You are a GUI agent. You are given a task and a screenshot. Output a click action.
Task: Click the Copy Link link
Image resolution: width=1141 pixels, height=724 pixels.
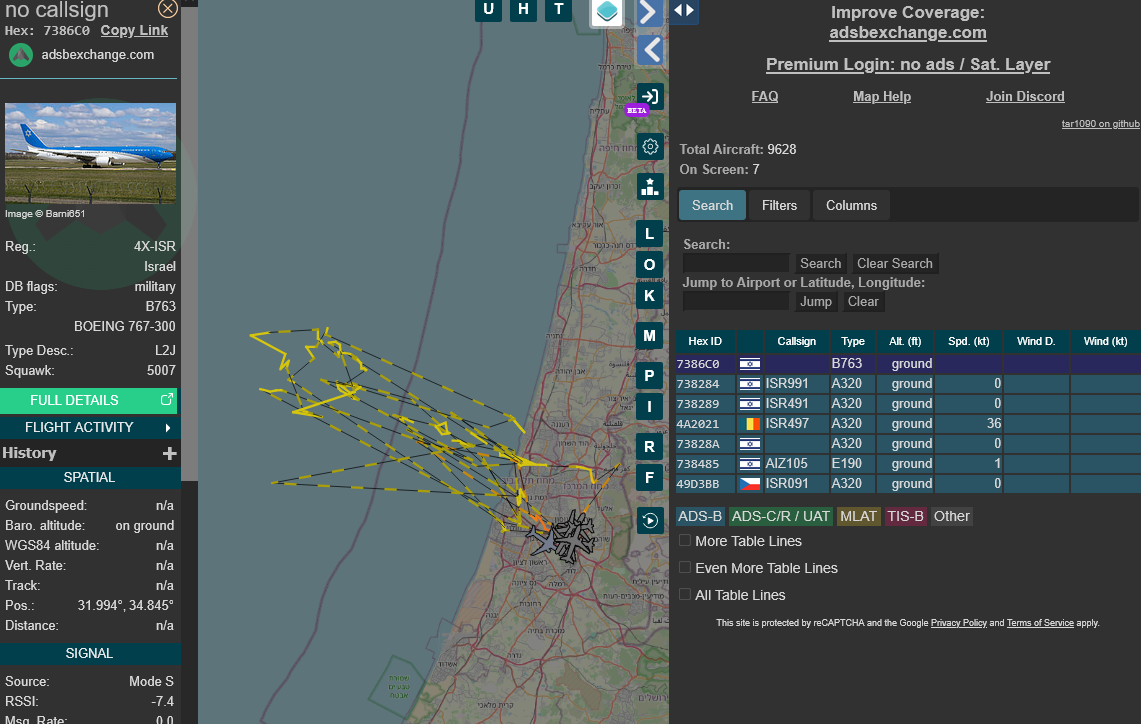coord(134,31)
